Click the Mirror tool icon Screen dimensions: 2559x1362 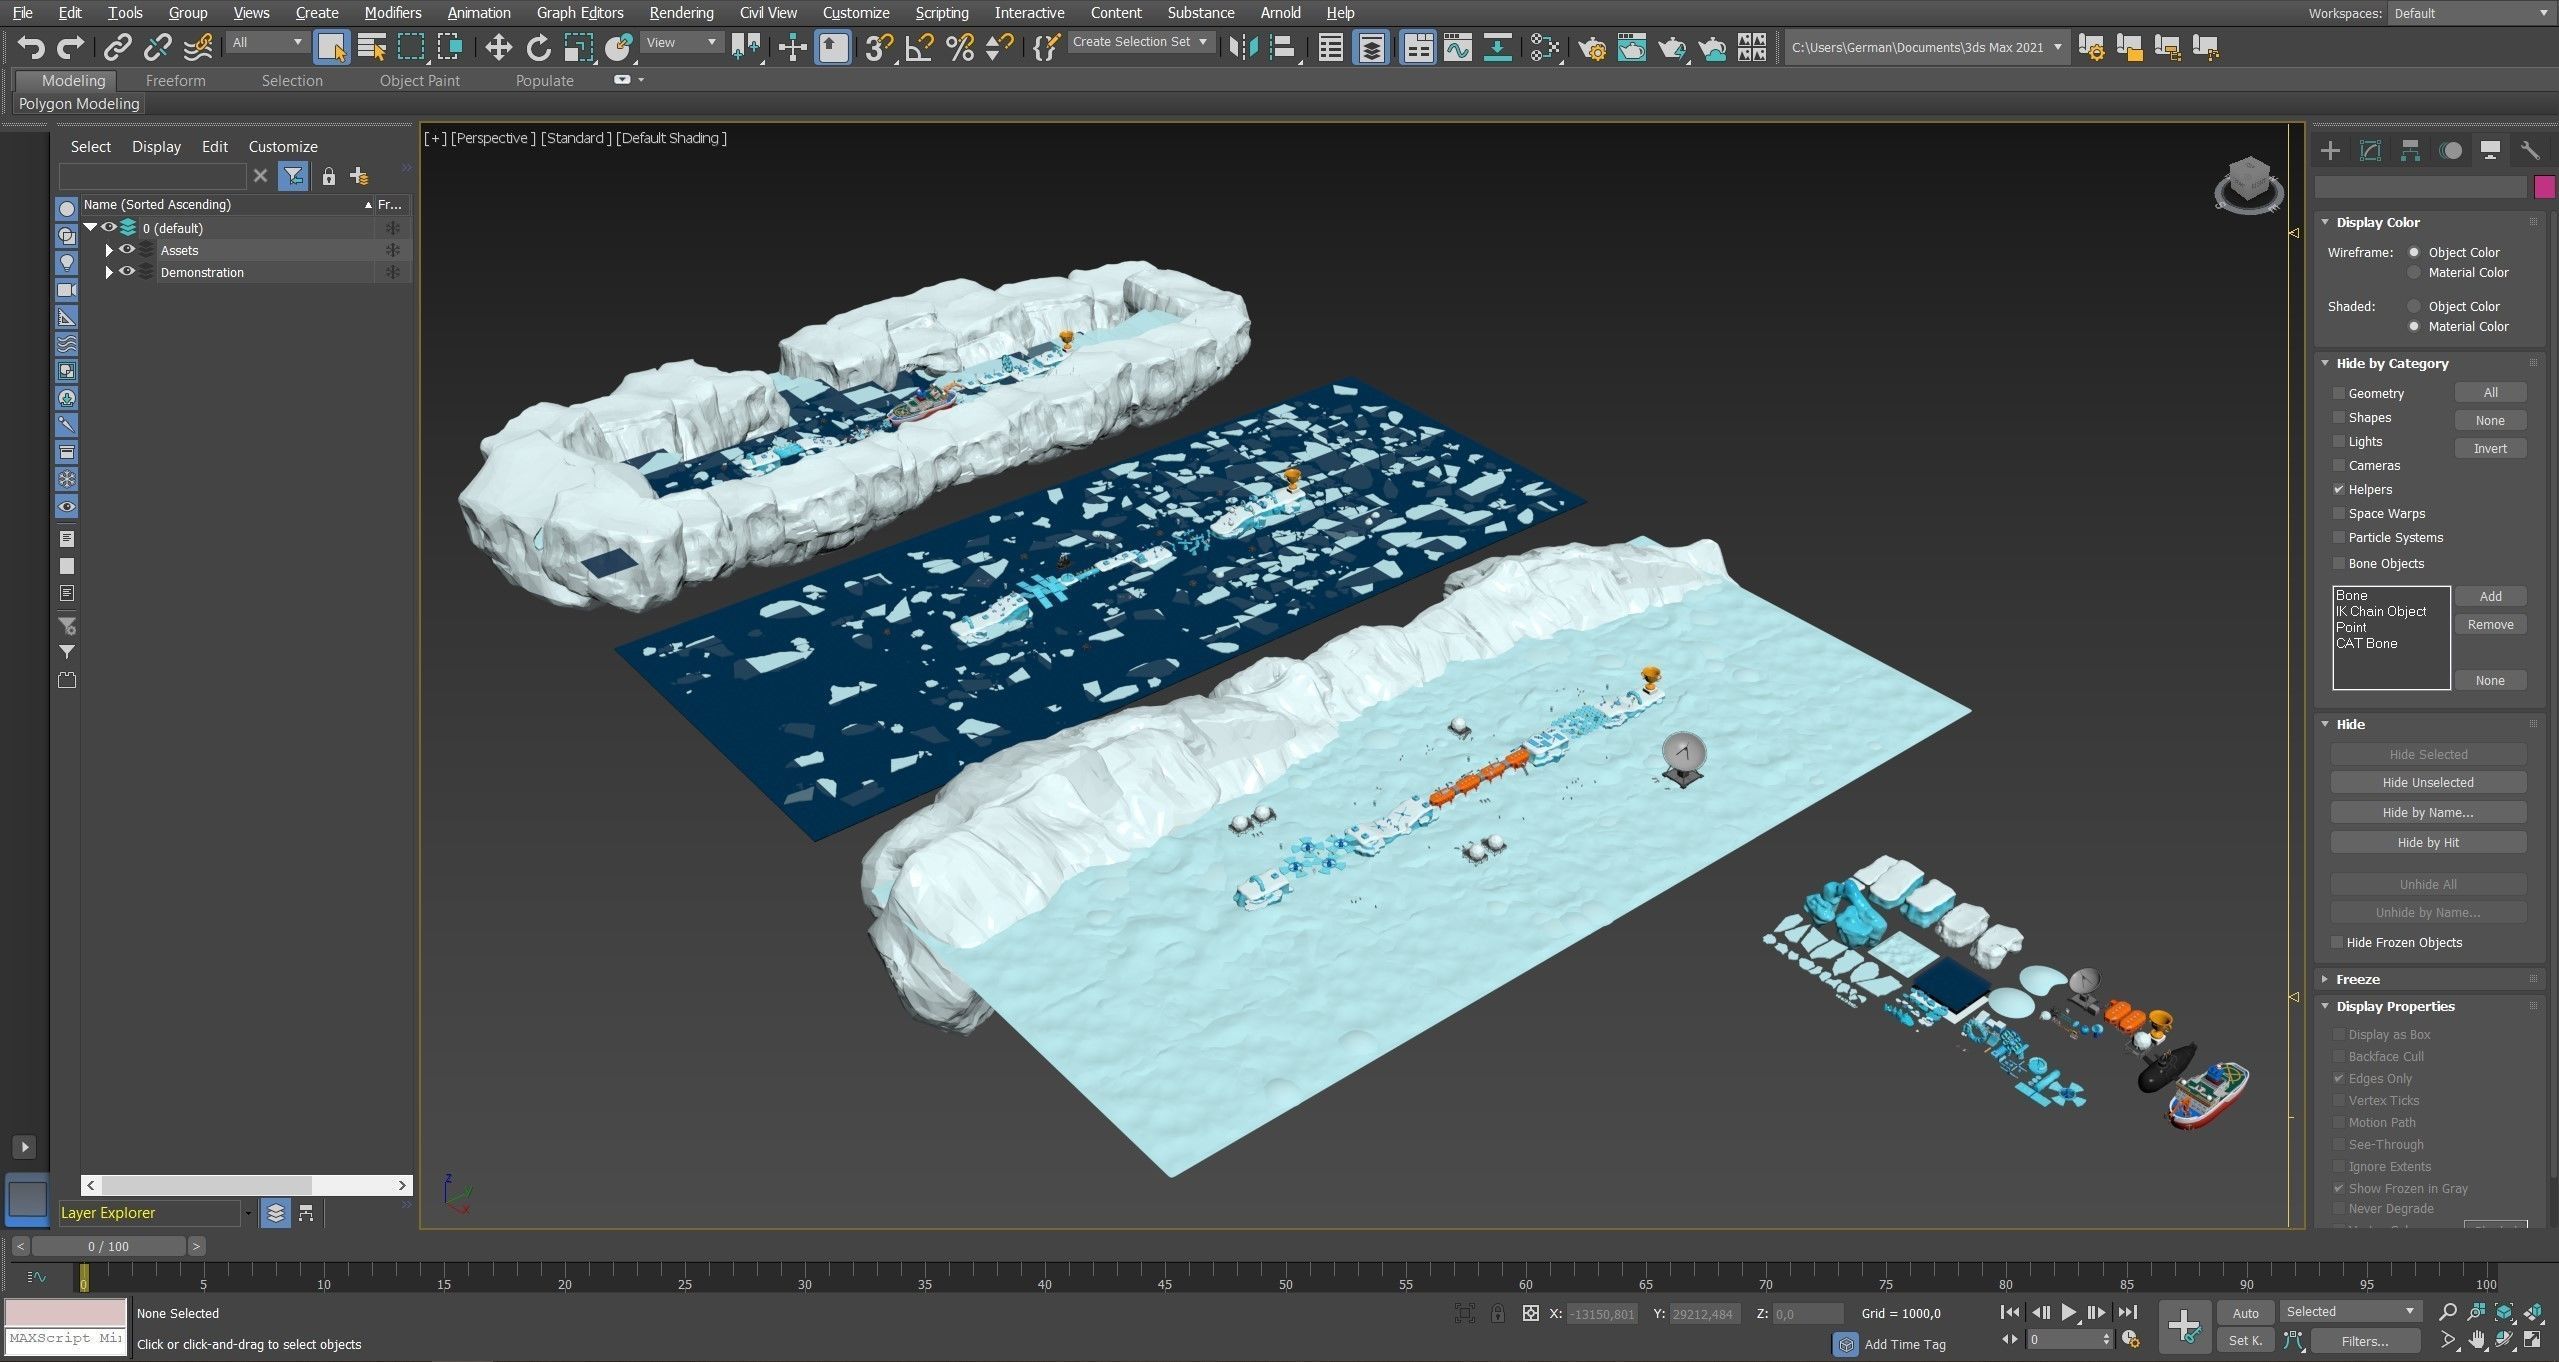(x=1243, y=47)
